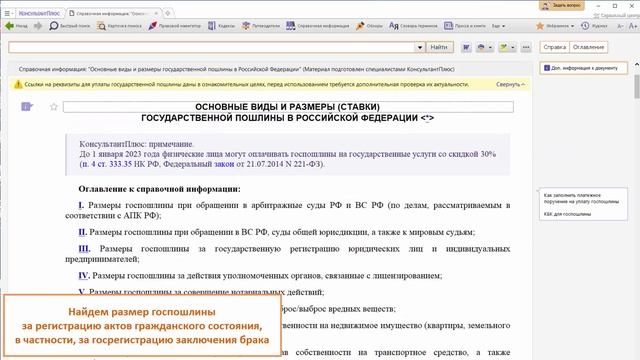Screen dimensions: 640x360
Task: Click the print icon
Action: [x=481, y=47]
